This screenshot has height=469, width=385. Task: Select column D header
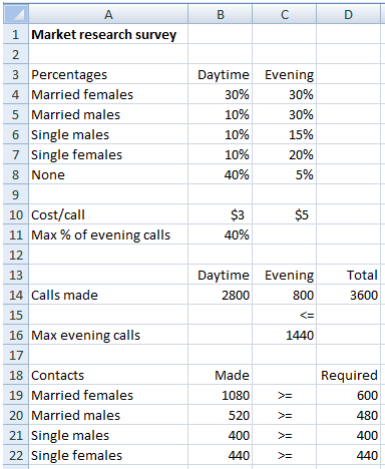(x=348, y=14)
